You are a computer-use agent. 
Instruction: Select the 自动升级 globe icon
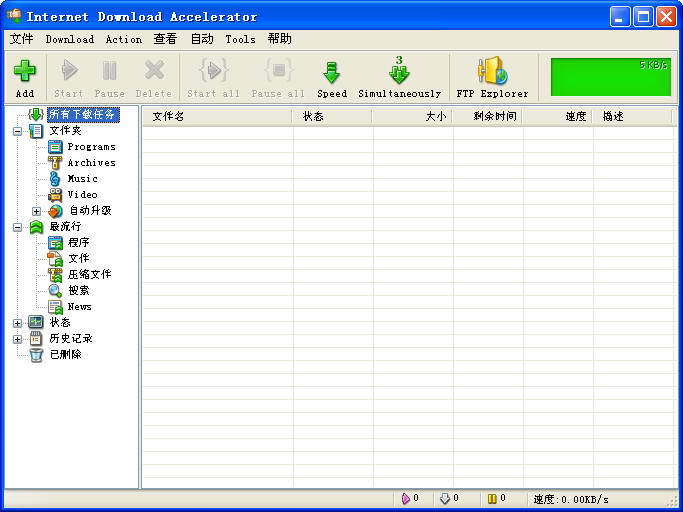[55, 211]
